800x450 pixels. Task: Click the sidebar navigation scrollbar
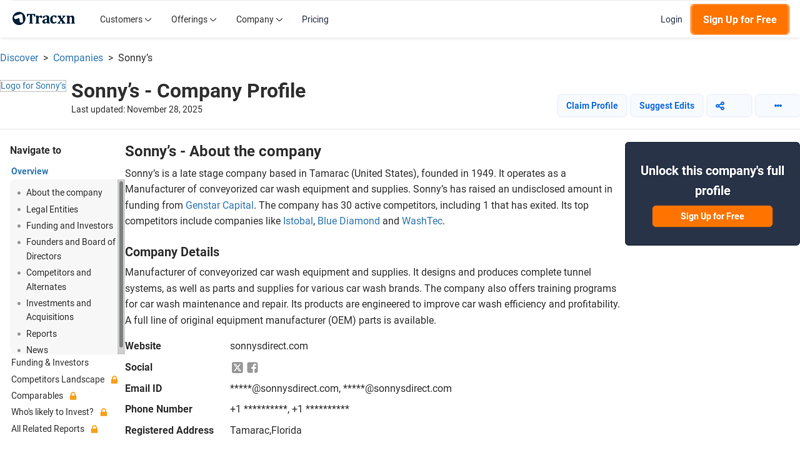pyautogui.click(x=121, y=262)
